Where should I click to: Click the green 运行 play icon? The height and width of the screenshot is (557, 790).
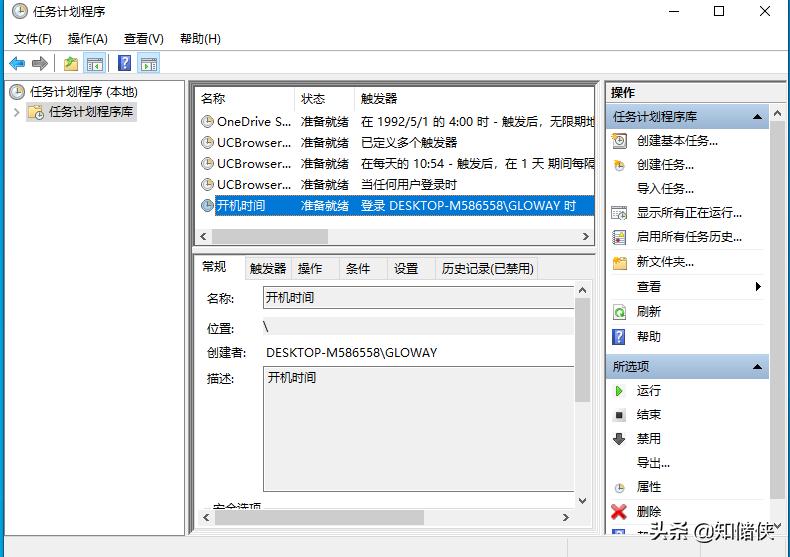pos(619,391)
